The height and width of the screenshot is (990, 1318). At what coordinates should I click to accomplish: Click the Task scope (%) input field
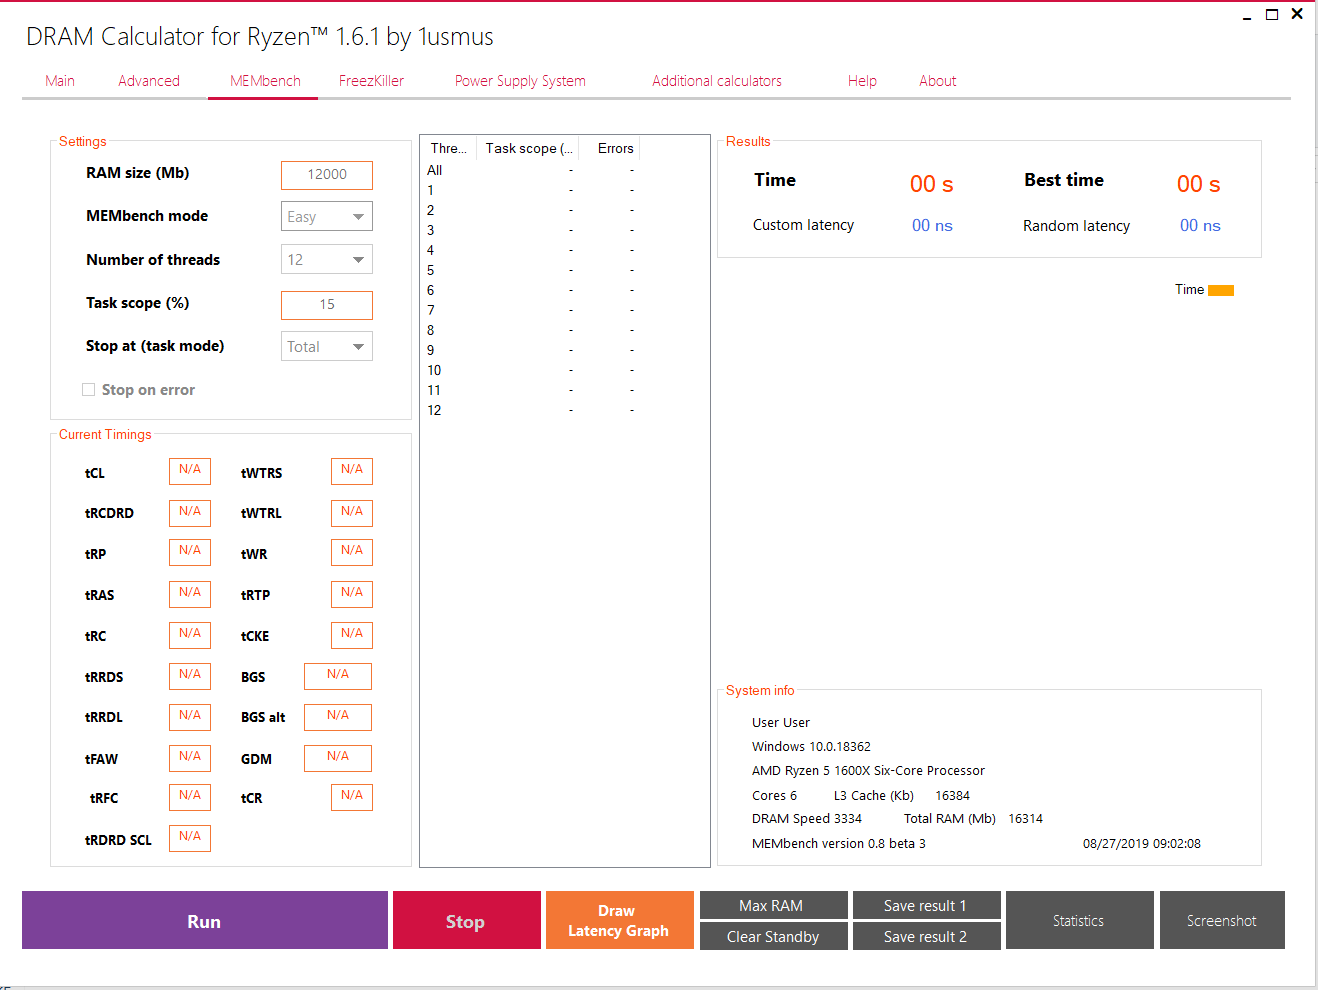(x=327, y=305)
